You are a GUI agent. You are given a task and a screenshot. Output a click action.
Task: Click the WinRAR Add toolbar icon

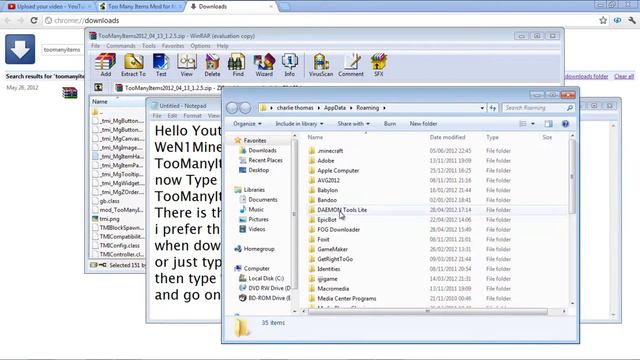[x=105, y=64]
